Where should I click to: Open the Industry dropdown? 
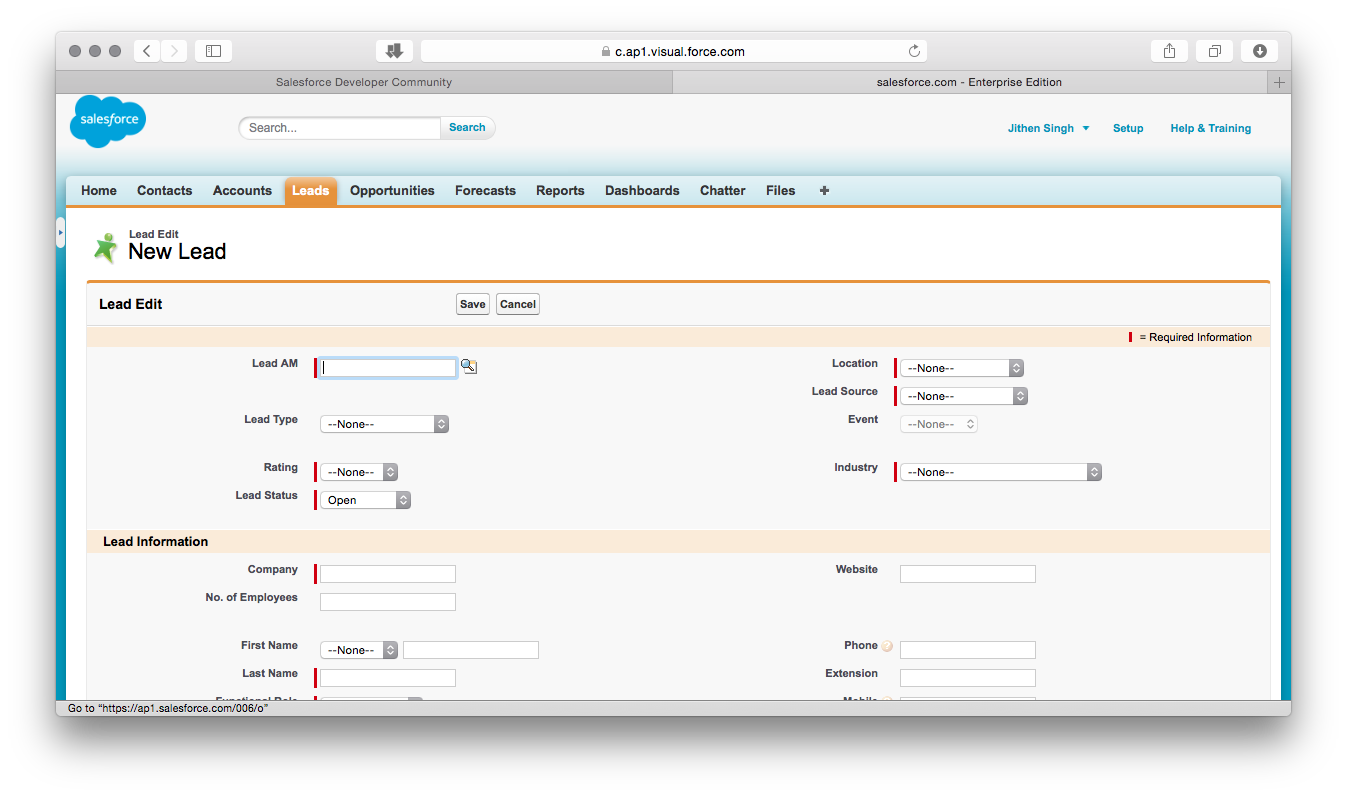pos(1001,472)
